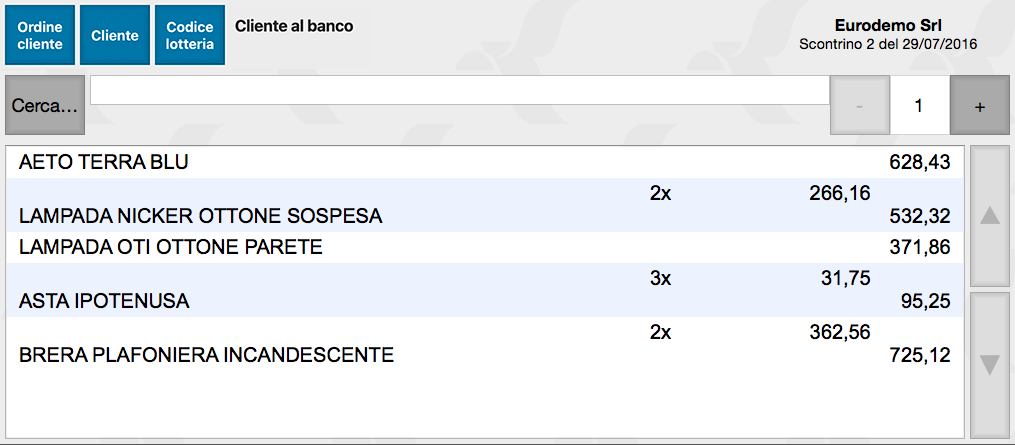Open the Cliente selection button
The image size is (1015, 445).
[115, 36]
